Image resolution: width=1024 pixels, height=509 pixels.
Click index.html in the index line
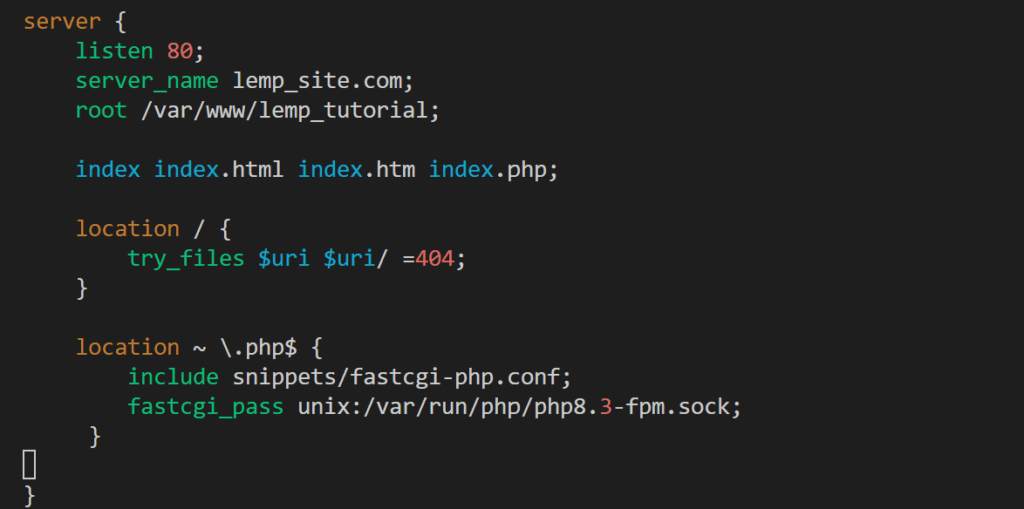tap(219, 170)
